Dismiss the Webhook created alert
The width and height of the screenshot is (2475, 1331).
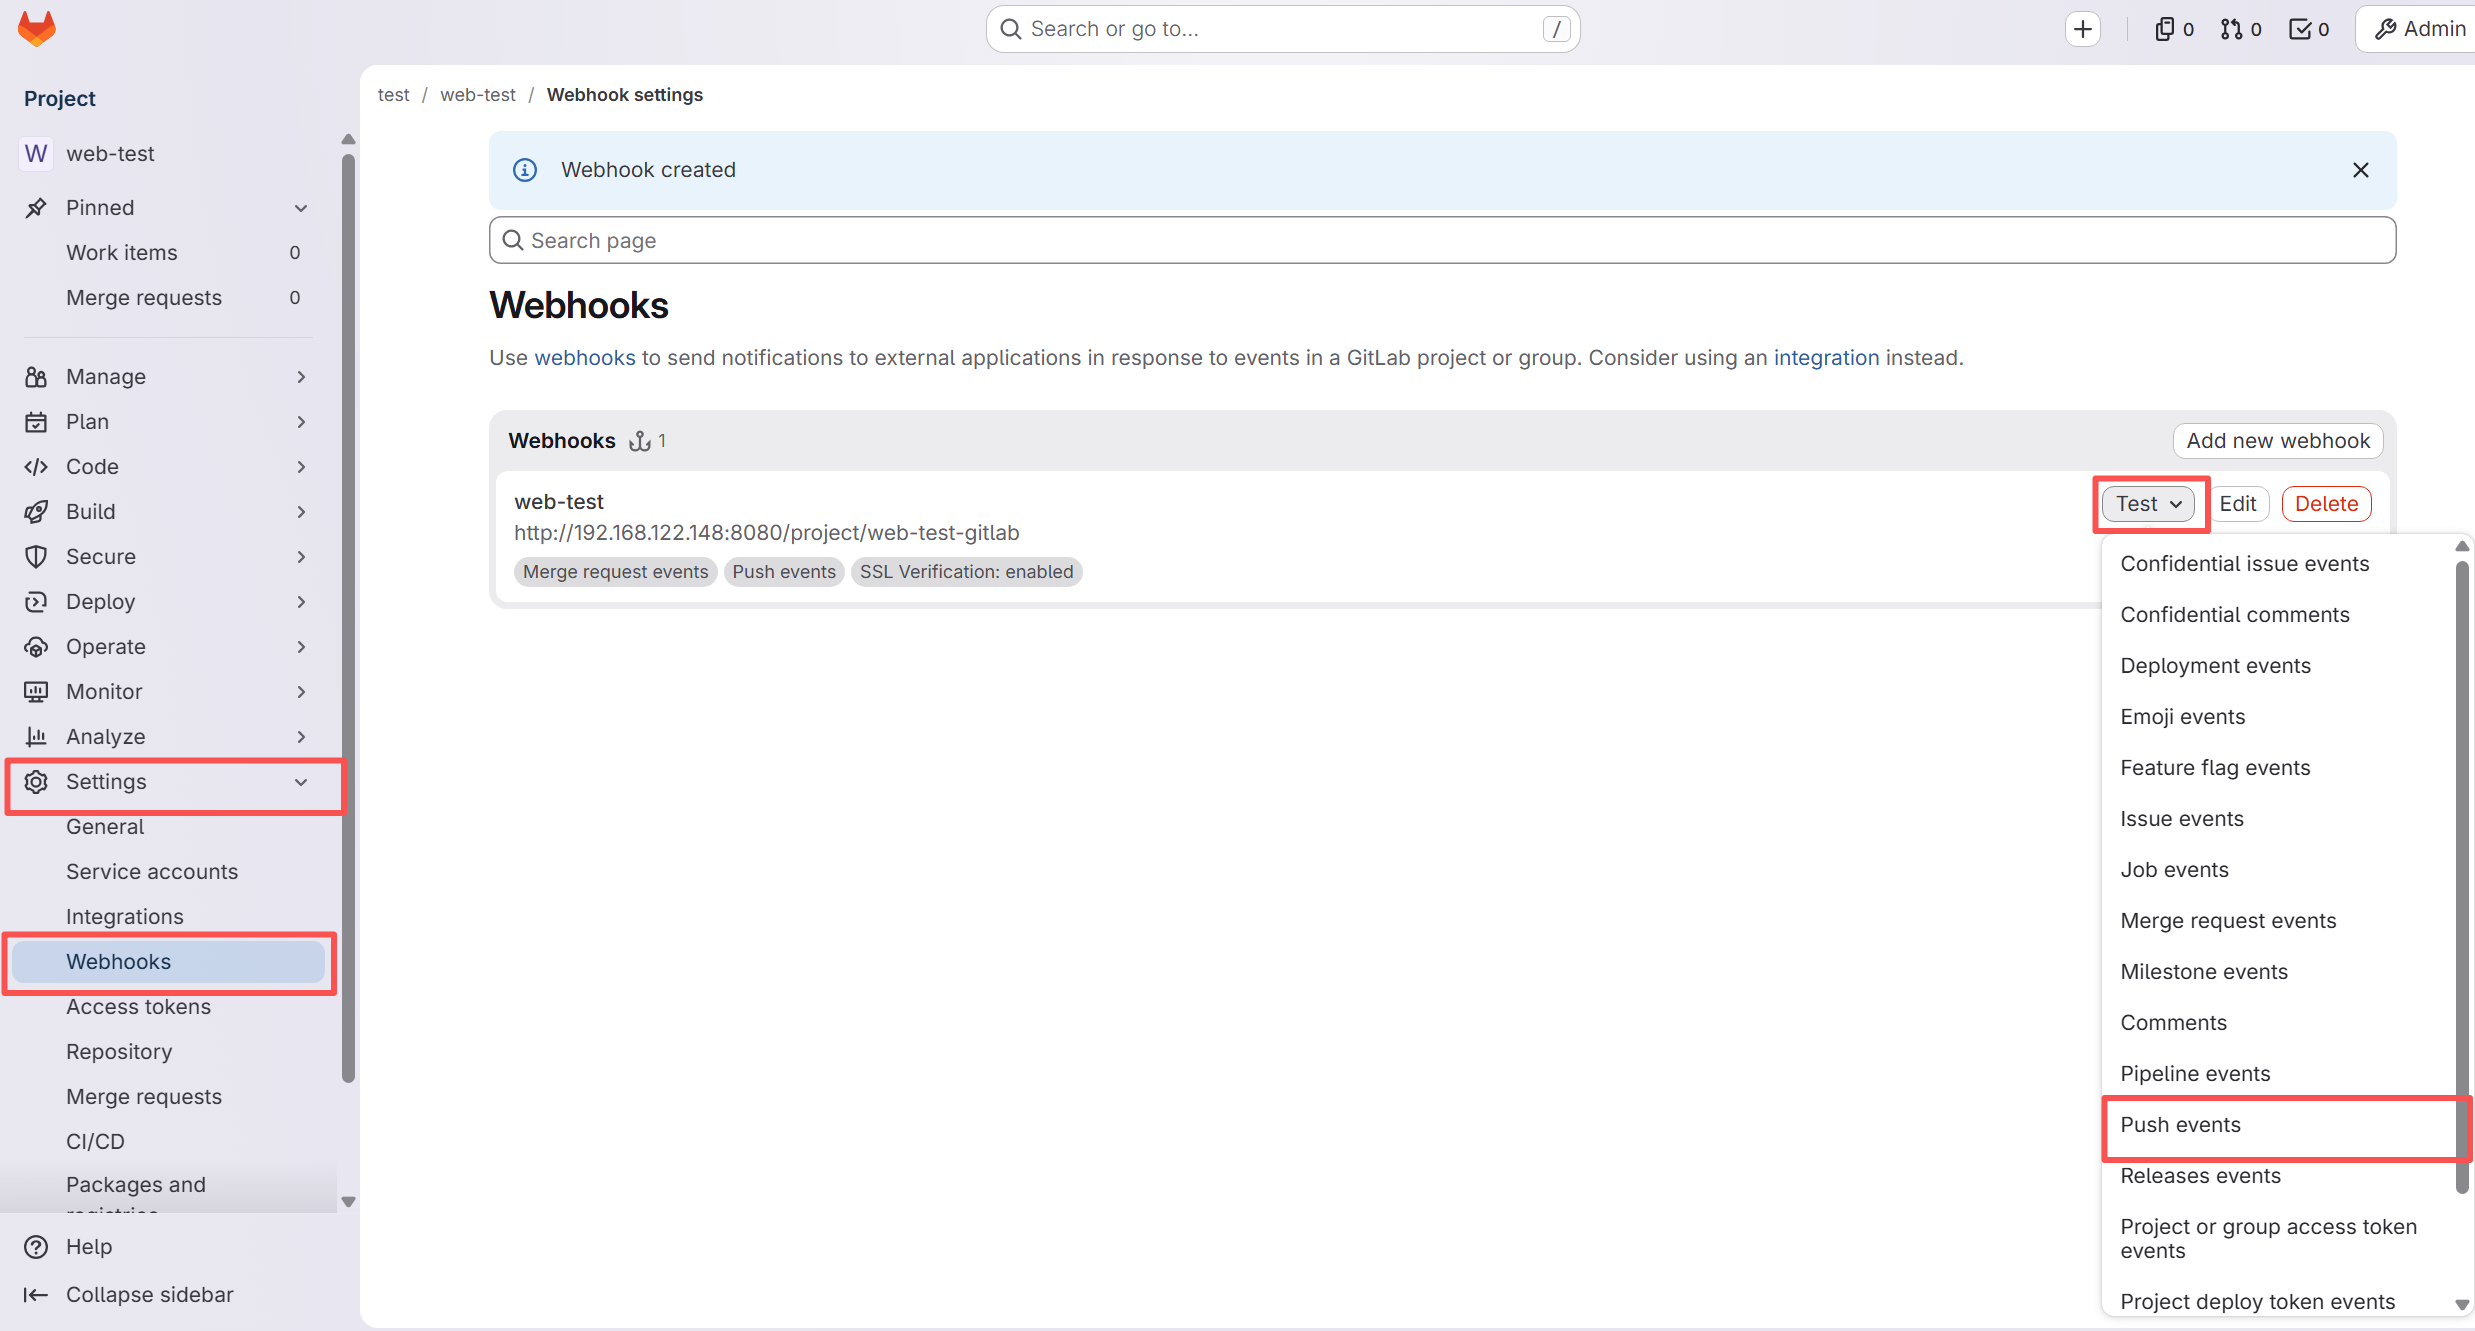(x=2361, y=170)
